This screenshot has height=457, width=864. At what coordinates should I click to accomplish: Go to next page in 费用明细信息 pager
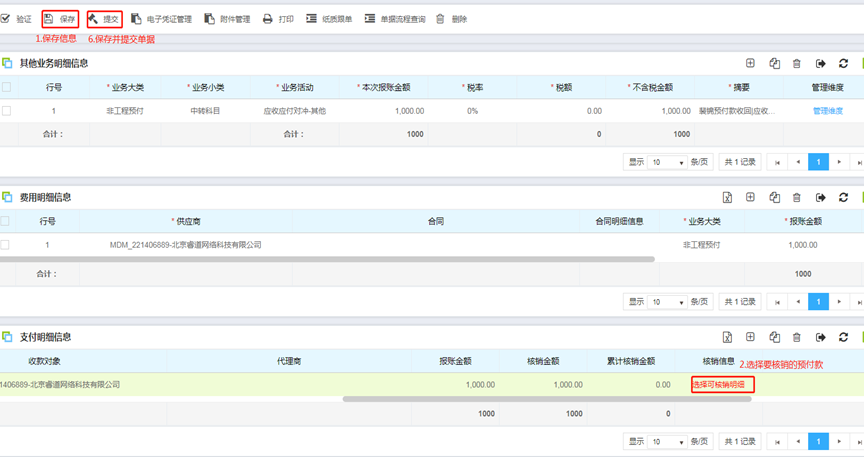tap(839, 302)
